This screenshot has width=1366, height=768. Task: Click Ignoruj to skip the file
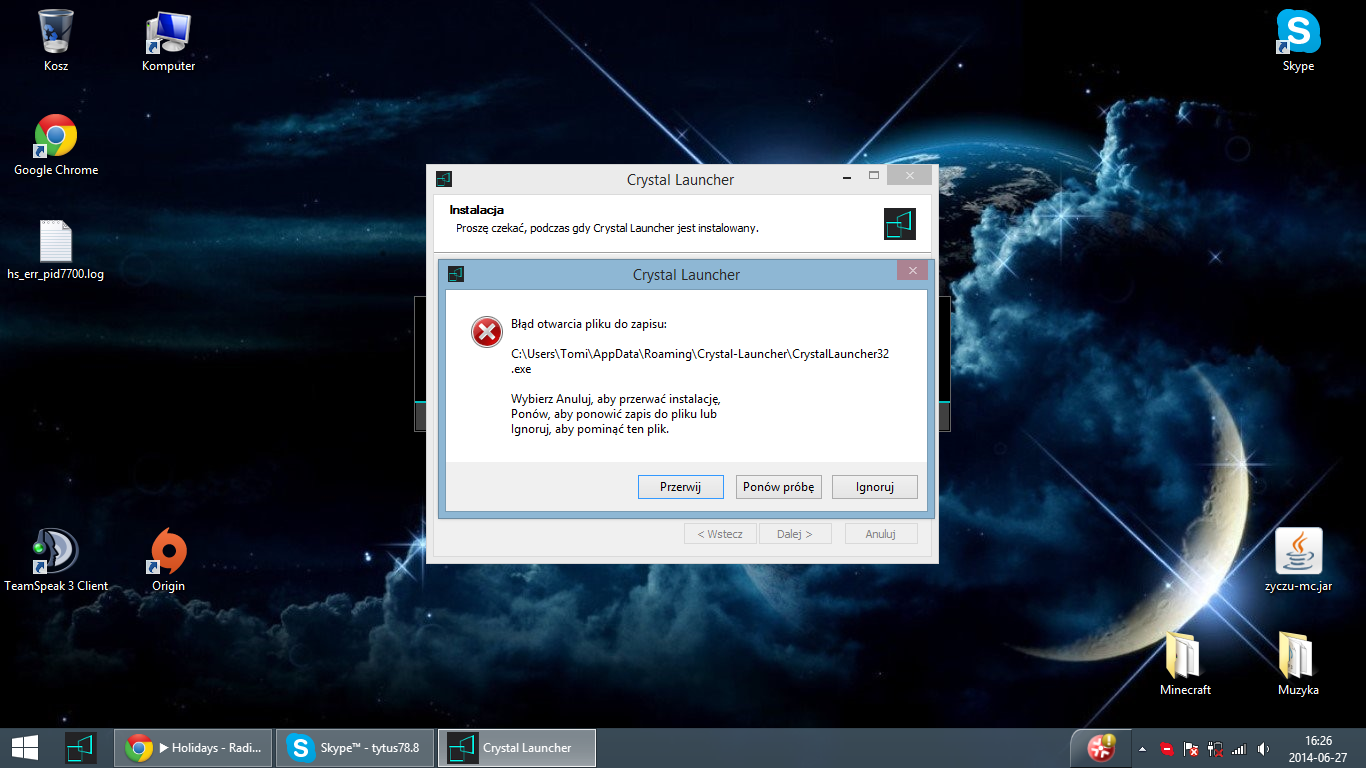point(875,487)
